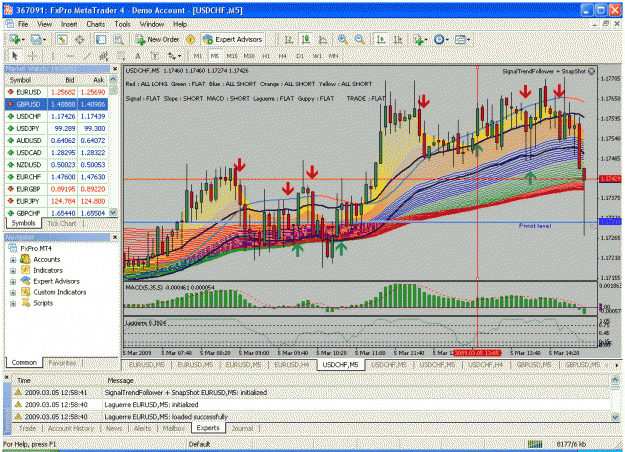Switch chart to candlesticks style
Screen dimensions: 625x452
click(x=306, y=39)
